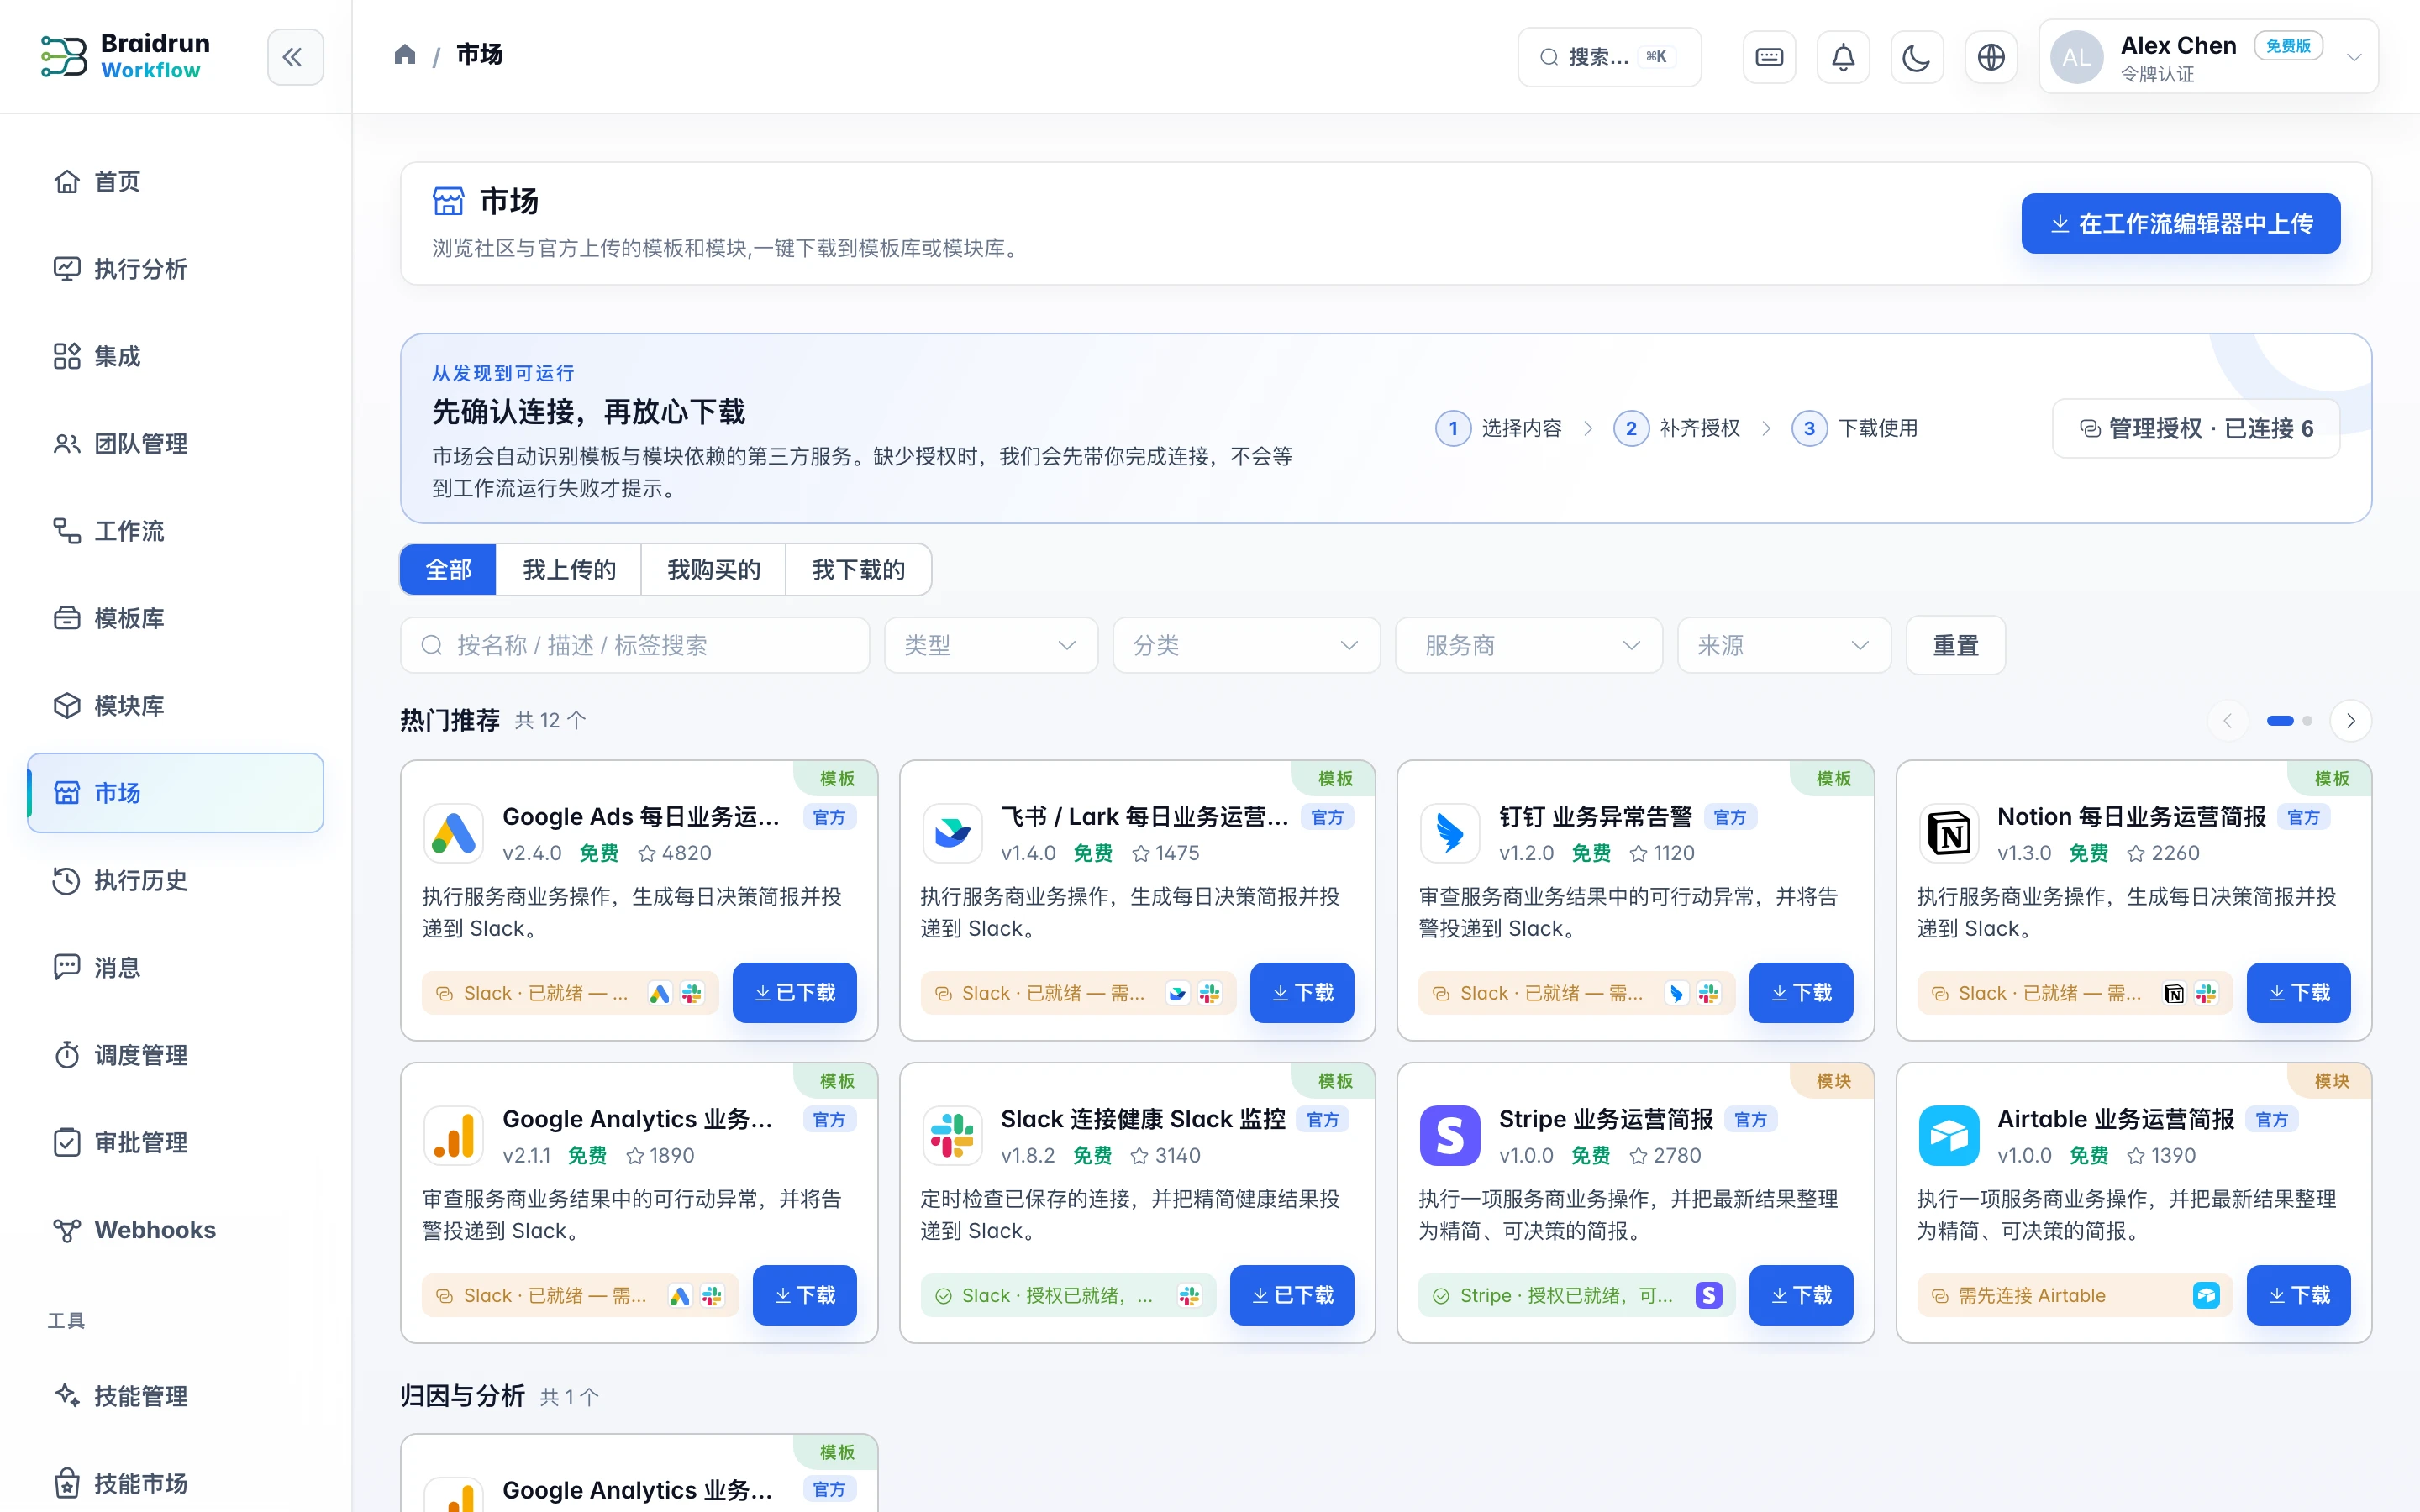Open 团队管理 sidebar item
Image resolution: width=2420 pixels, height=1512 pixels.
point(176,444)
